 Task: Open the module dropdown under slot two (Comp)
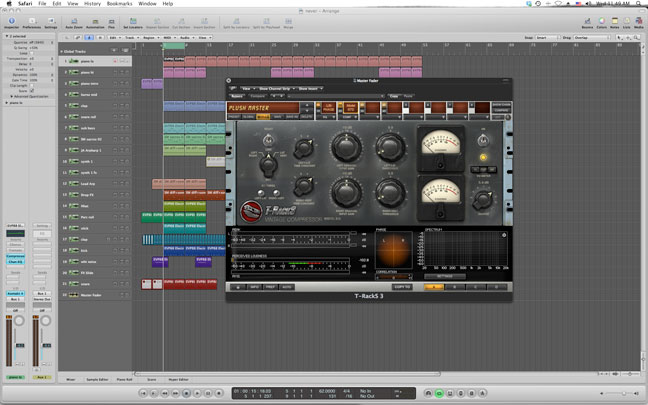350,117
